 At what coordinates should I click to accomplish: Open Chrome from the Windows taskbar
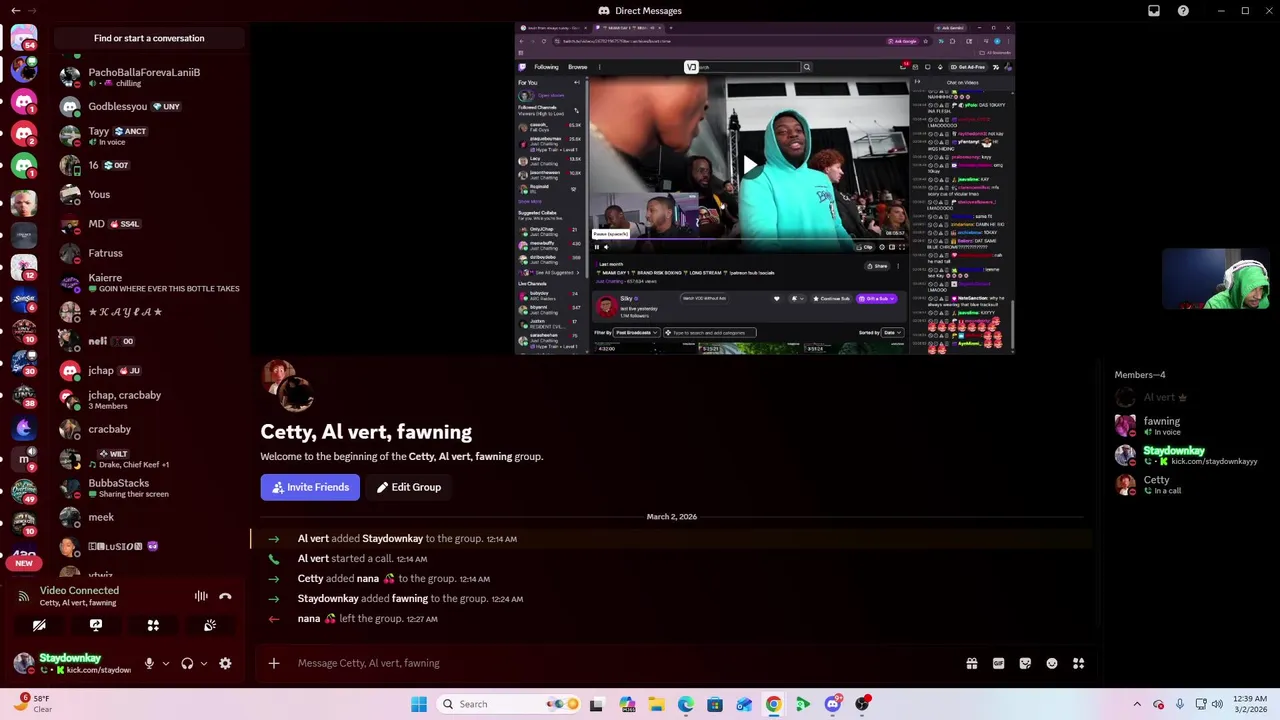pyautogui.click(x=773, y=704)
